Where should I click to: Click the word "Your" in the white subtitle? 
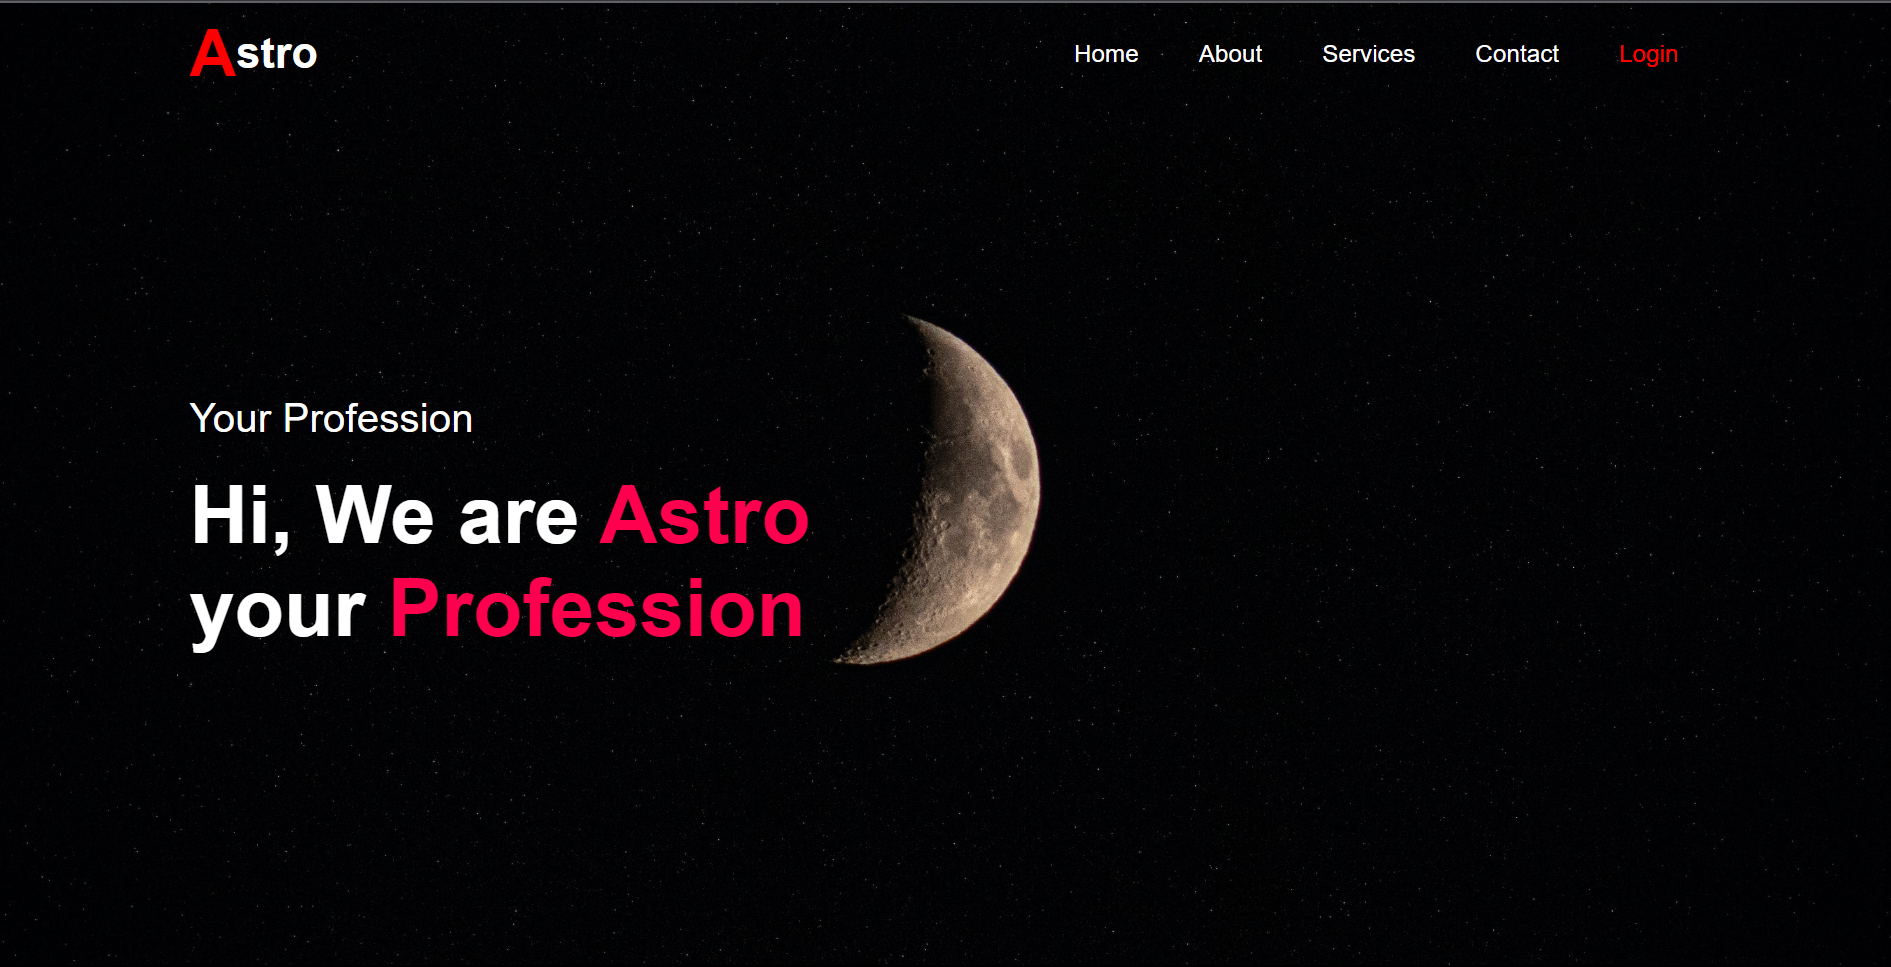pos(230,419)
